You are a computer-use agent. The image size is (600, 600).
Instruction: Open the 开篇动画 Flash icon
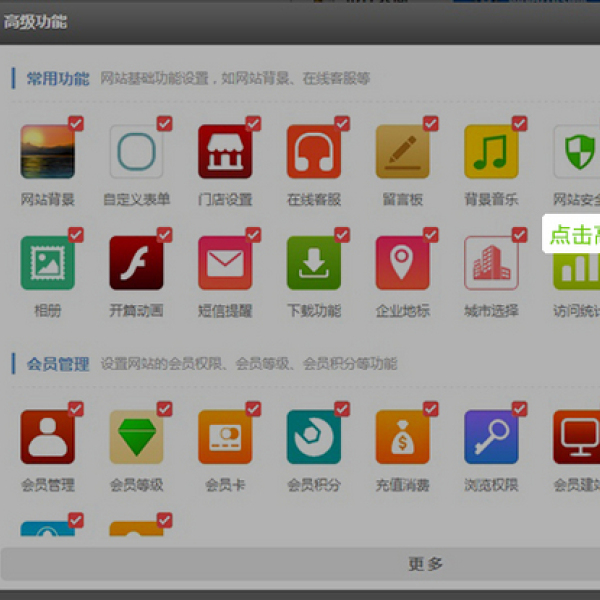[x=136, y=263]
